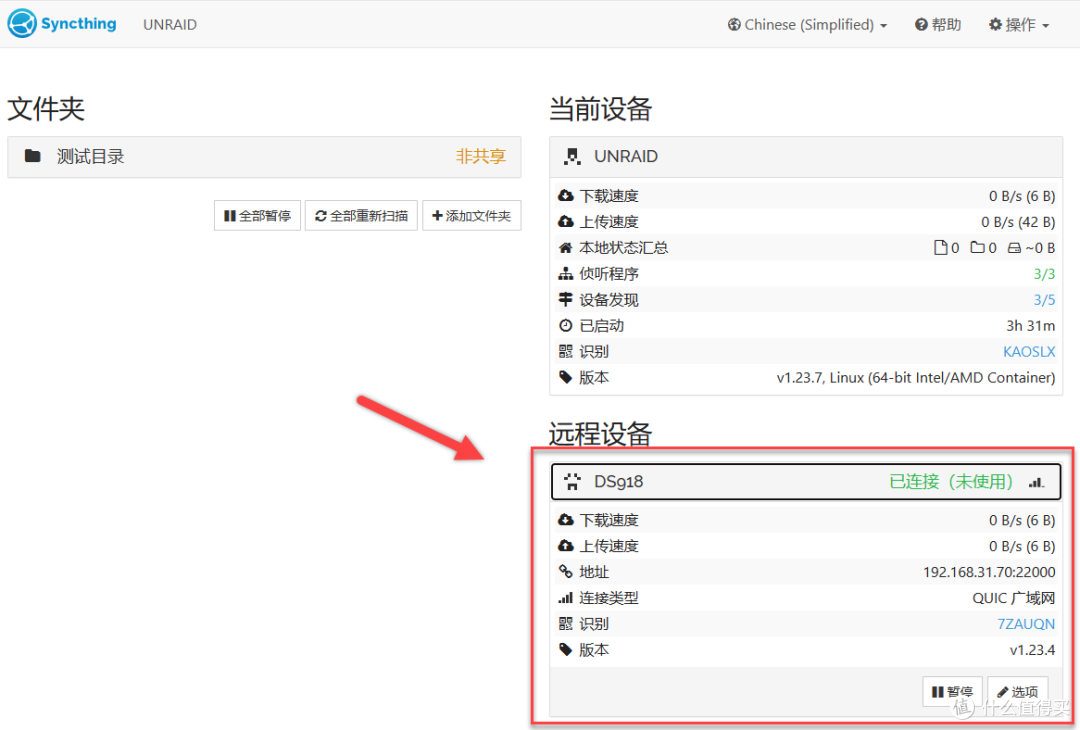This screenshot has width=1080, height=730.
Task: Click the QUIC 广域网 connection type value
Action: pos(1013,598)
